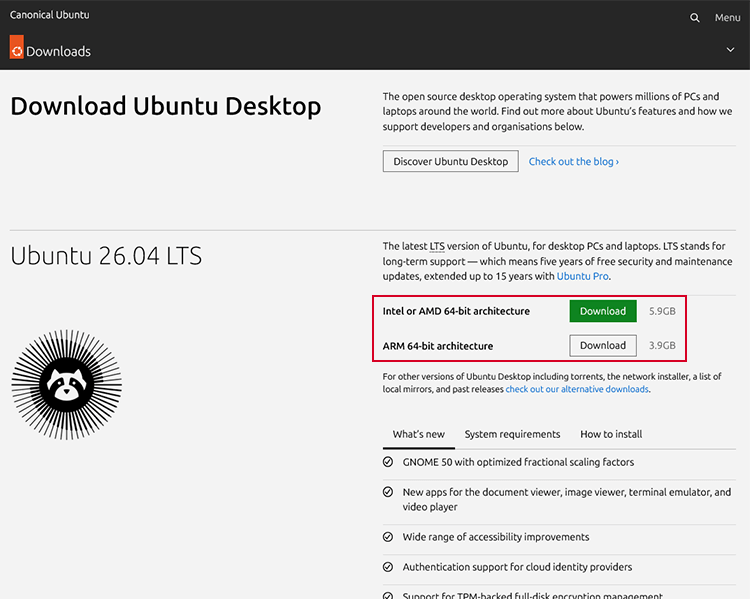
Task: Switch to the How to install tab
Action: coord(611,434)
